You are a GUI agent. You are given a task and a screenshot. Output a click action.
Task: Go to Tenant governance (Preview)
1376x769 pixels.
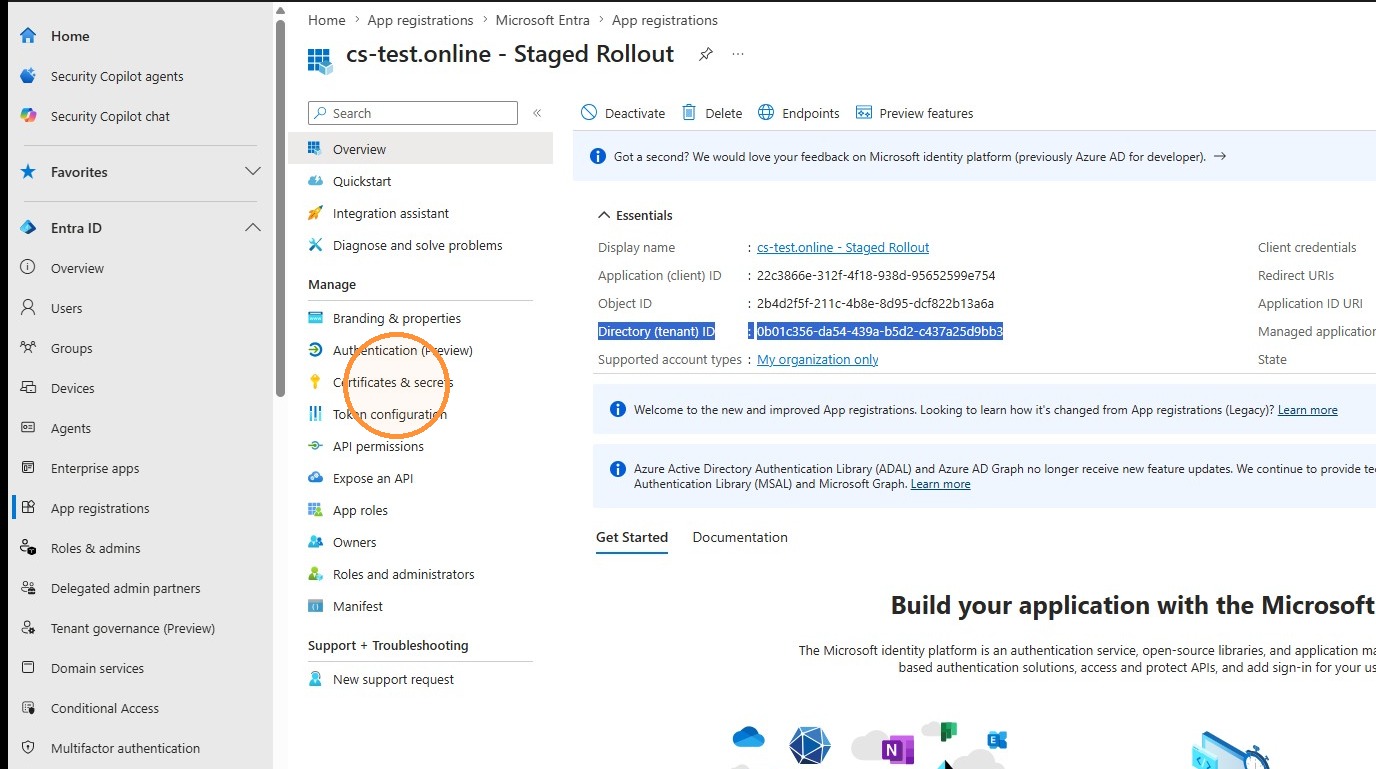(133, 628)
